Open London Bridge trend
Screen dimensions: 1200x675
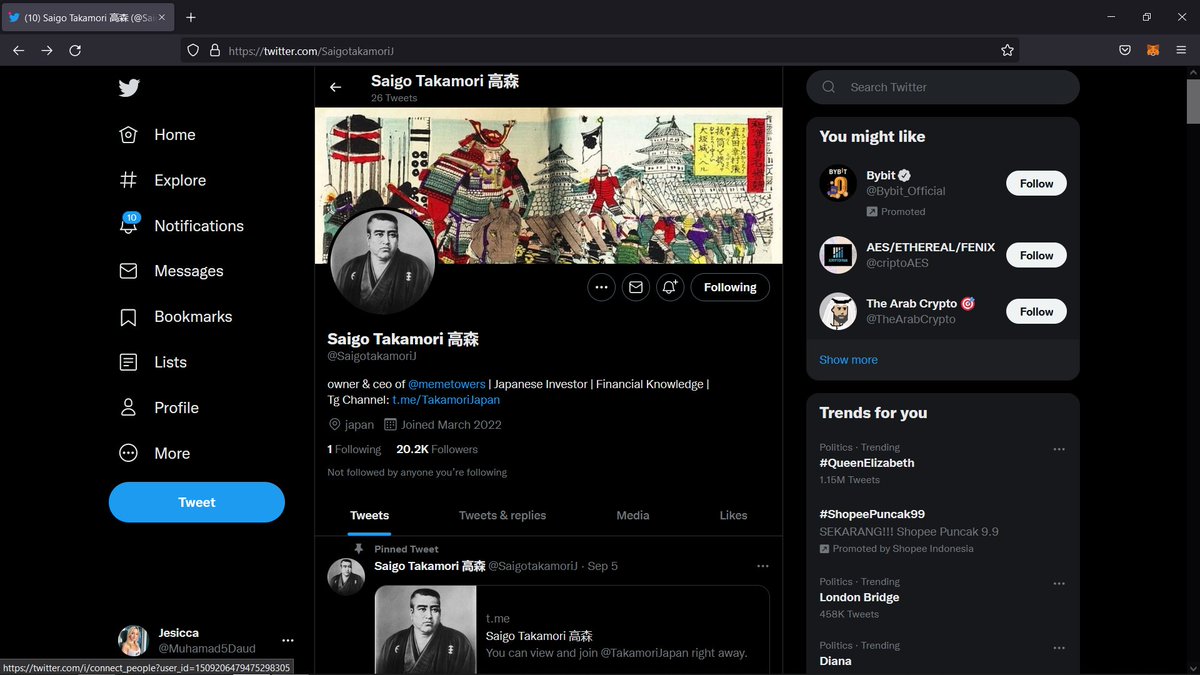[859, 597]
